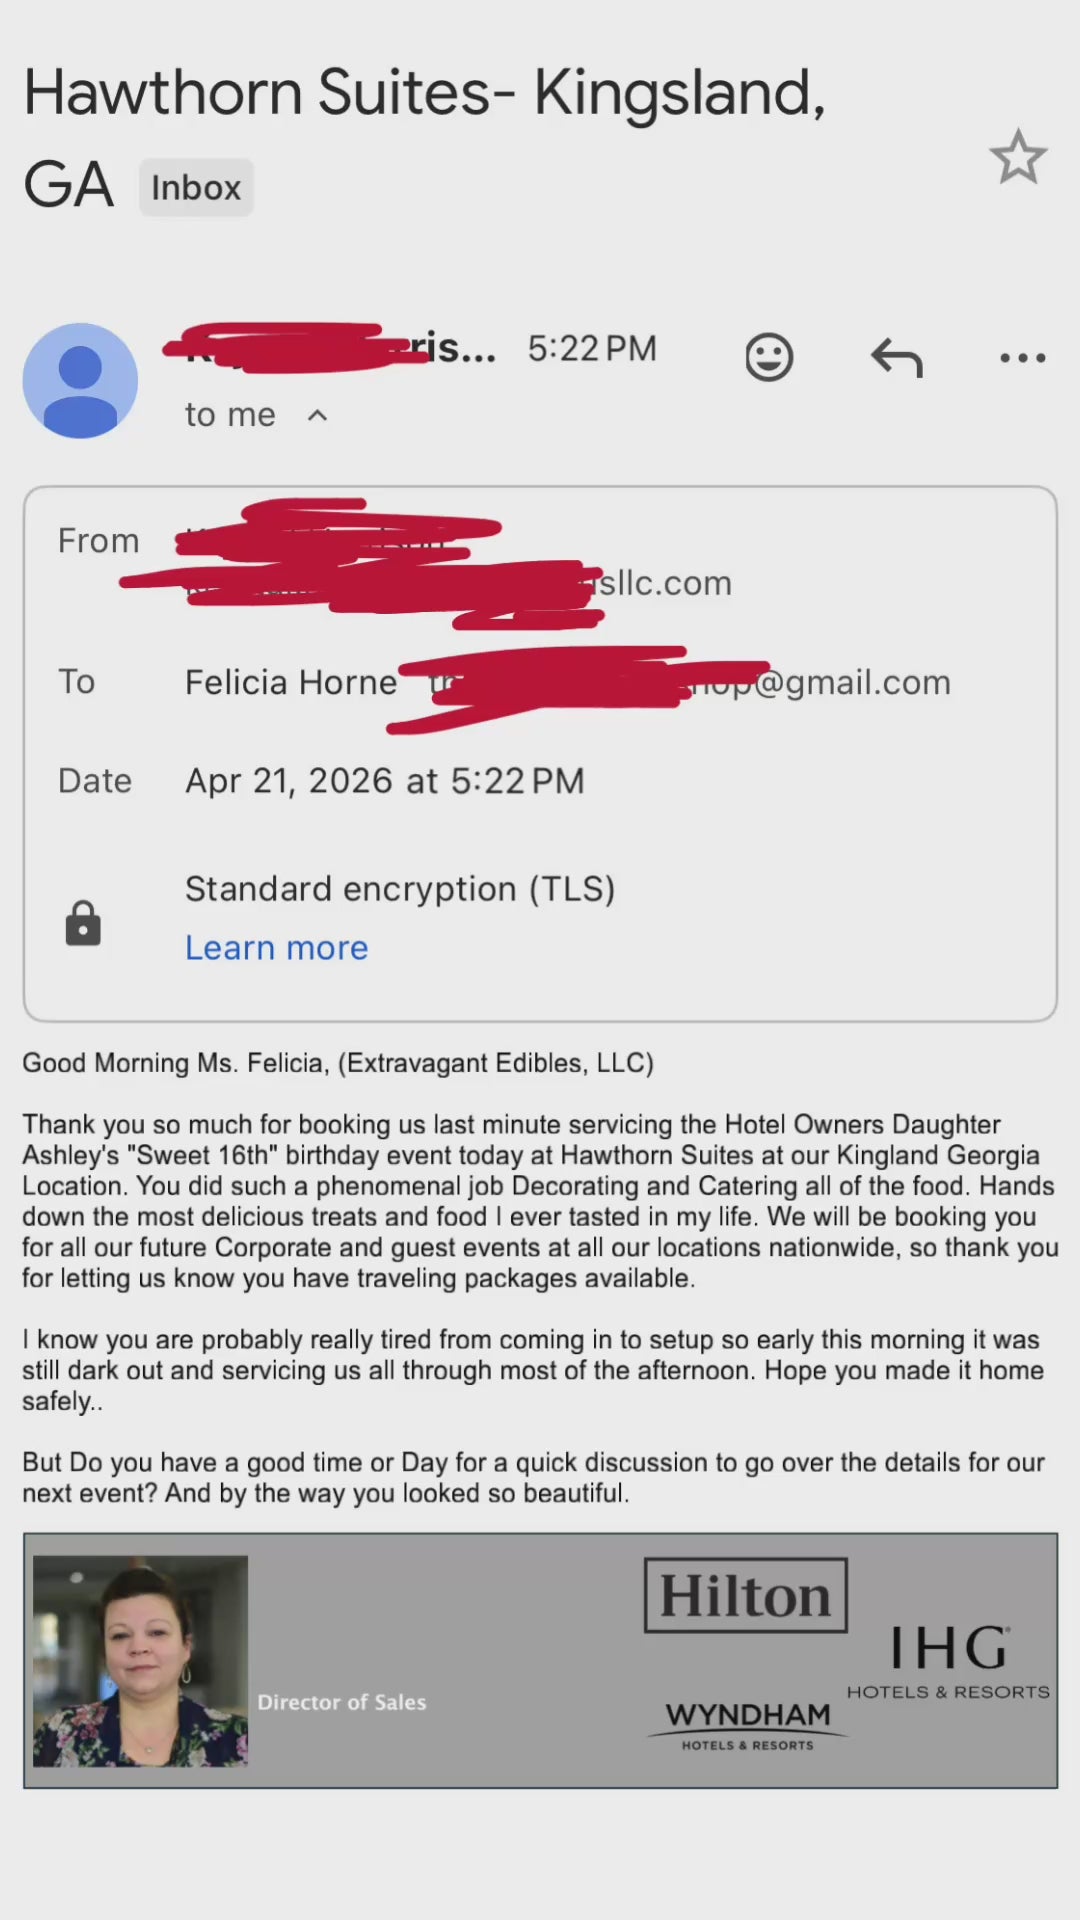Viewport: 1080px width, 1920px height.
Task: Click the 5:22 PM timestamp in the header
Action: click(592, 348)
